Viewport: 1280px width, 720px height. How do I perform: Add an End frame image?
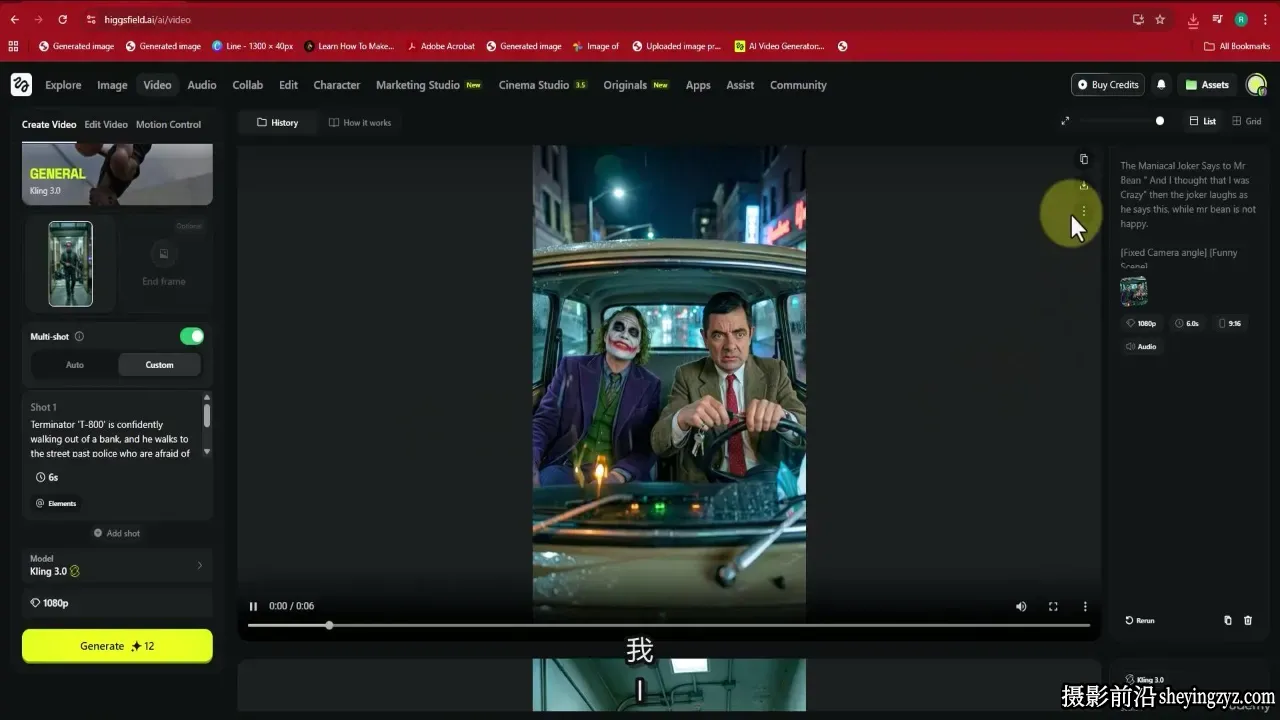coord(164,264)
